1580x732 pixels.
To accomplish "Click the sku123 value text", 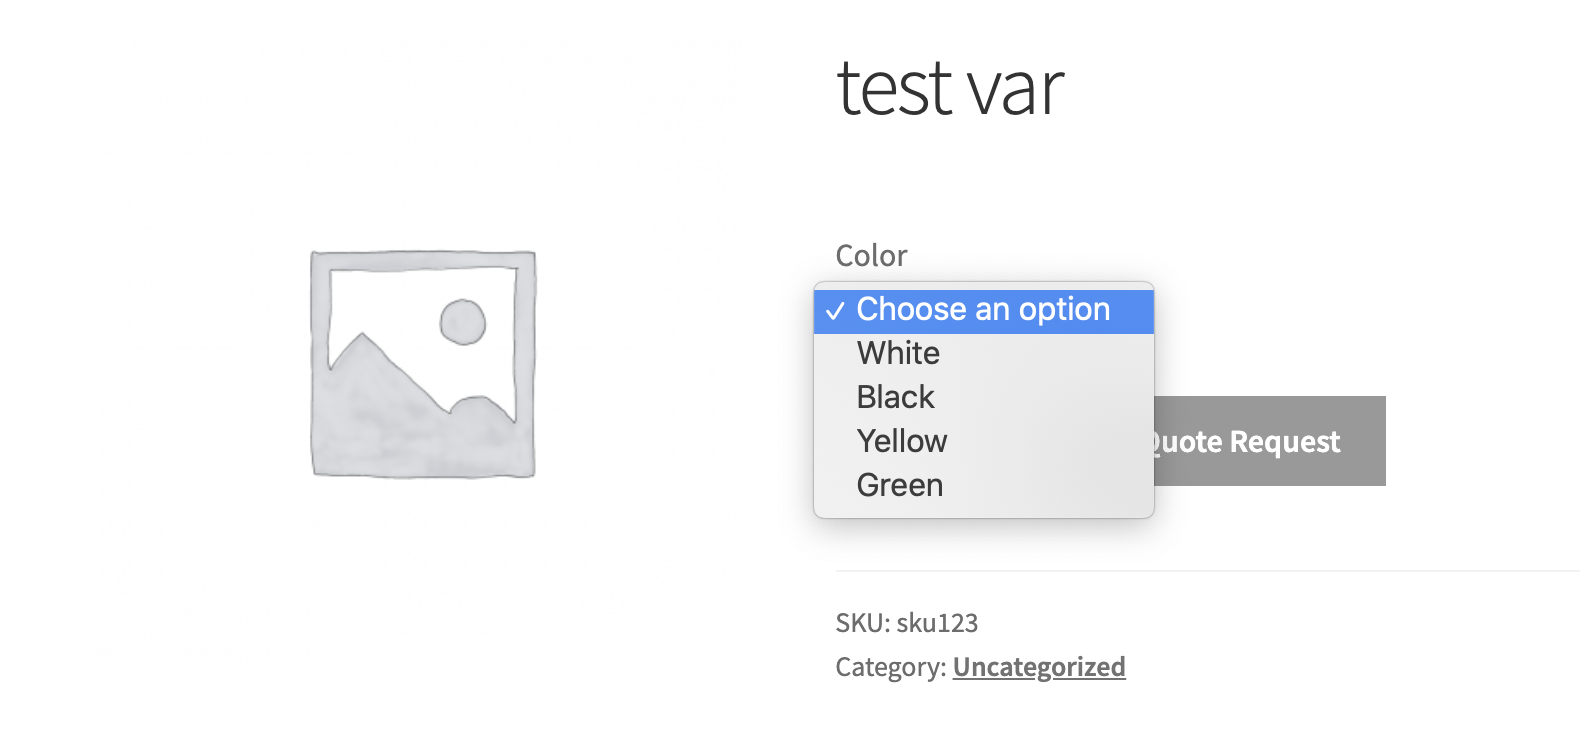I will point(937,623).
